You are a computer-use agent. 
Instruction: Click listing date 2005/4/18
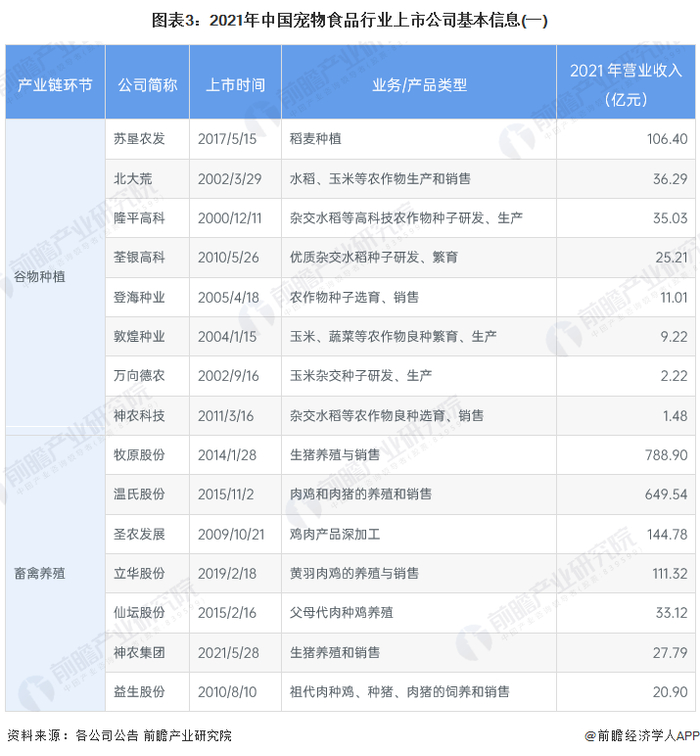pyautogui.click(x=229, y=297)
